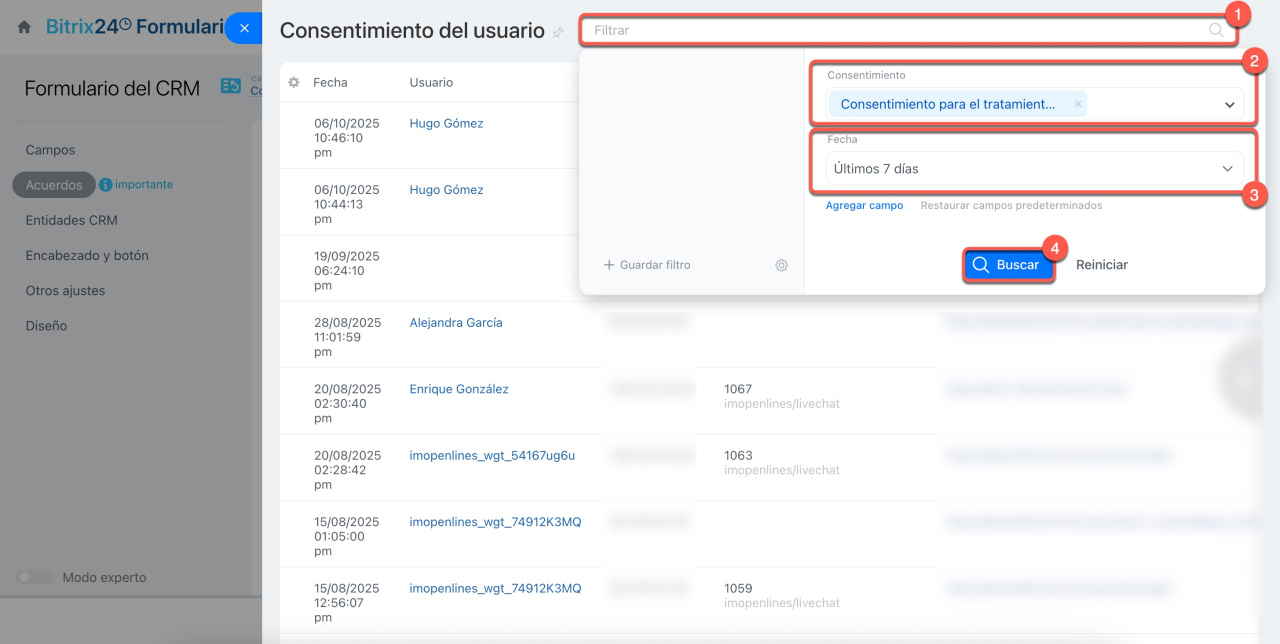Image resolution: width=1280 pixels, height=644 pixels.
Task: Click Guardar filtro
Action: [x=647, y=265]
